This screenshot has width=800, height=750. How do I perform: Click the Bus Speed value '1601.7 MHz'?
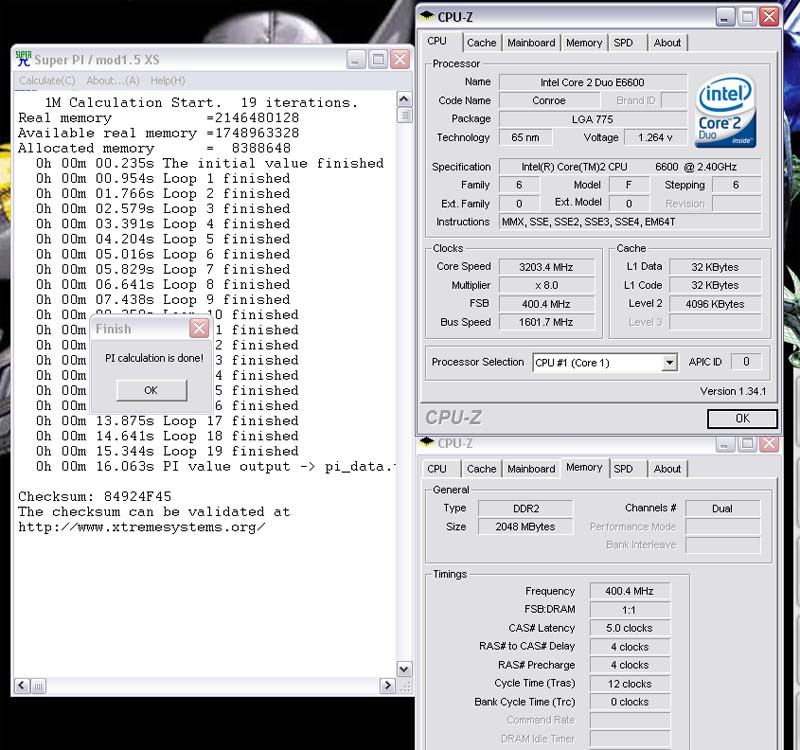(546, 322)
